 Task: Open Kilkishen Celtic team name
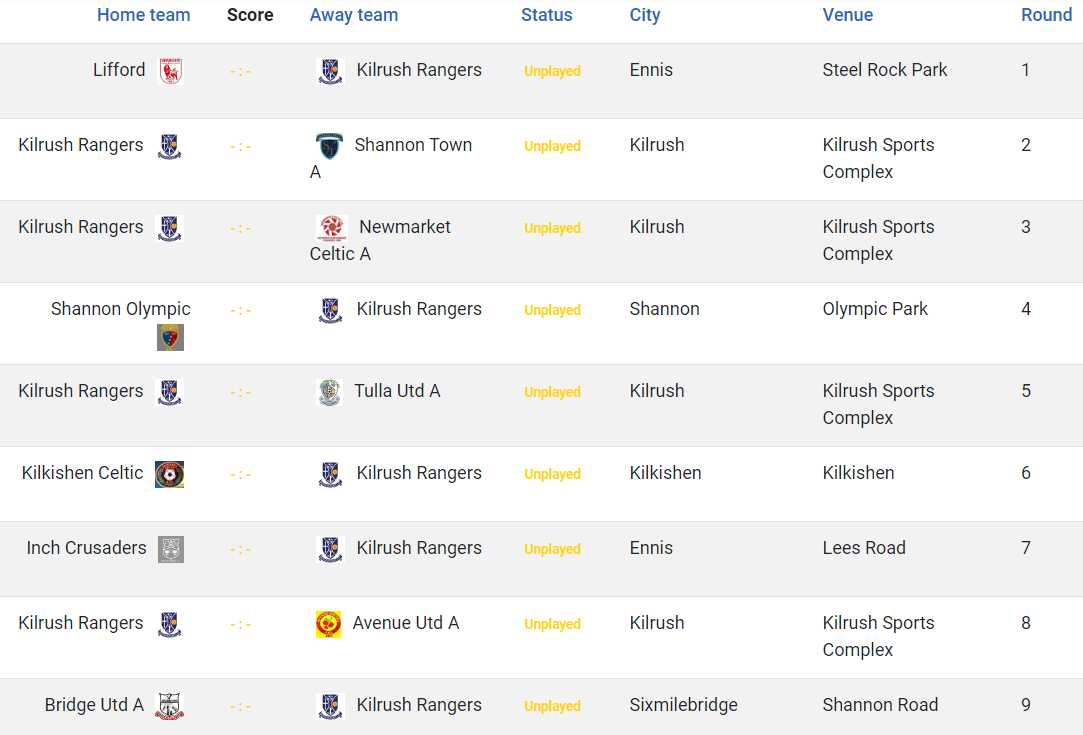click(x=82, y=472)
